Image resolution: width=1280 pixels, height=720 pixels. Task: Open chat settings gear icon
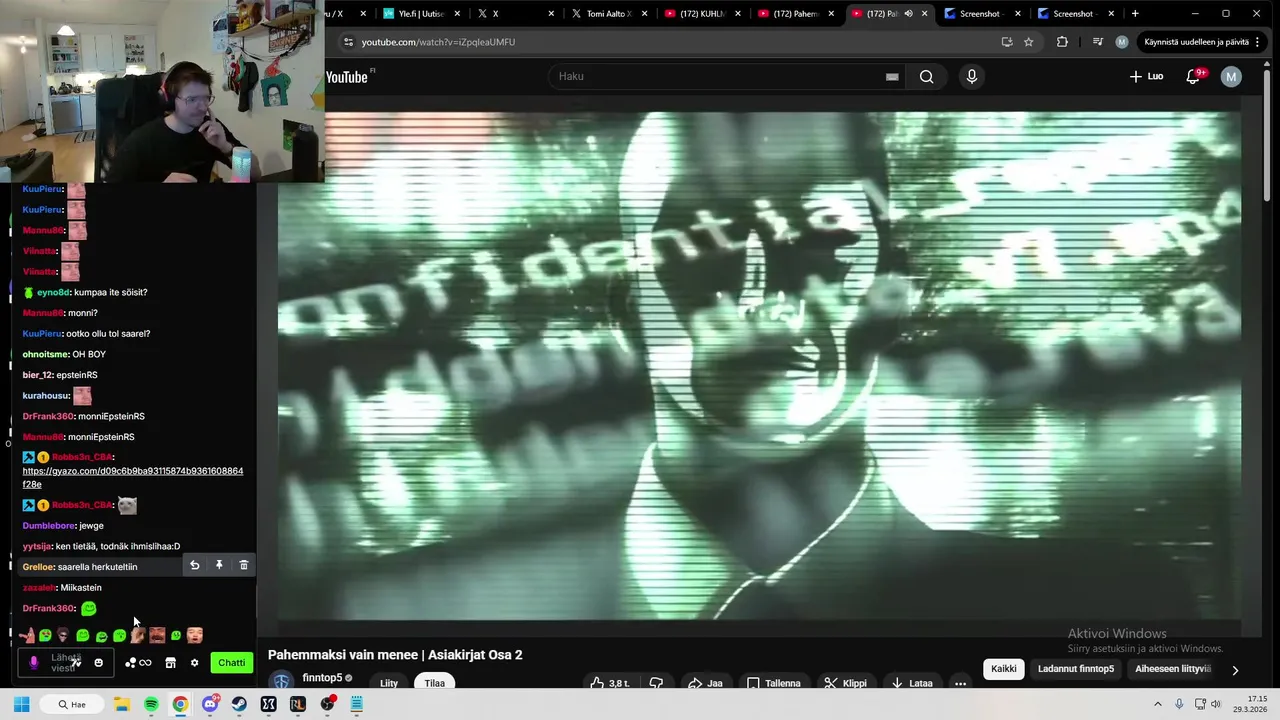coord(195,663)
